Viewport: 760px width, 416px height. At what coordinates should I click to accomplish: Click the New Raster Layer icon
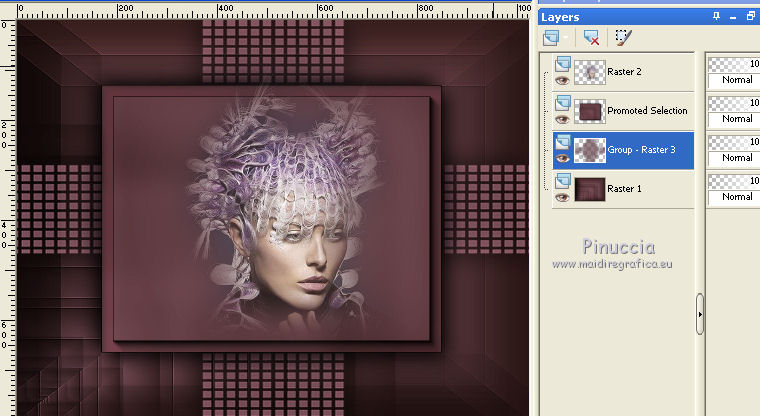pyautogui.click(x=551, y=37)
